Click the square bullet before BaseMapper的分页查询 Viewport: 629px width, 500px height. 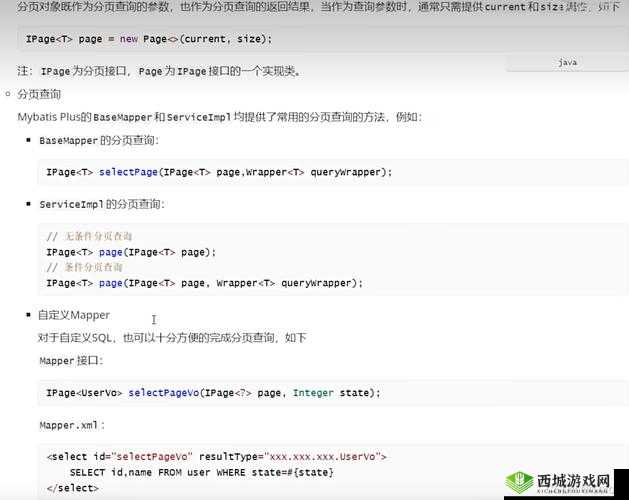pos(28,140)
